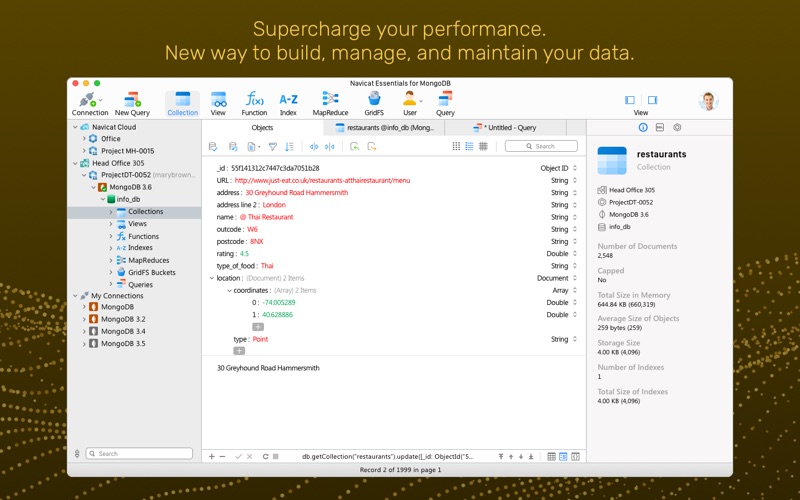Click the stop square icon in bottom bar
Screen dimensions: 800x500
click(276, 457)
